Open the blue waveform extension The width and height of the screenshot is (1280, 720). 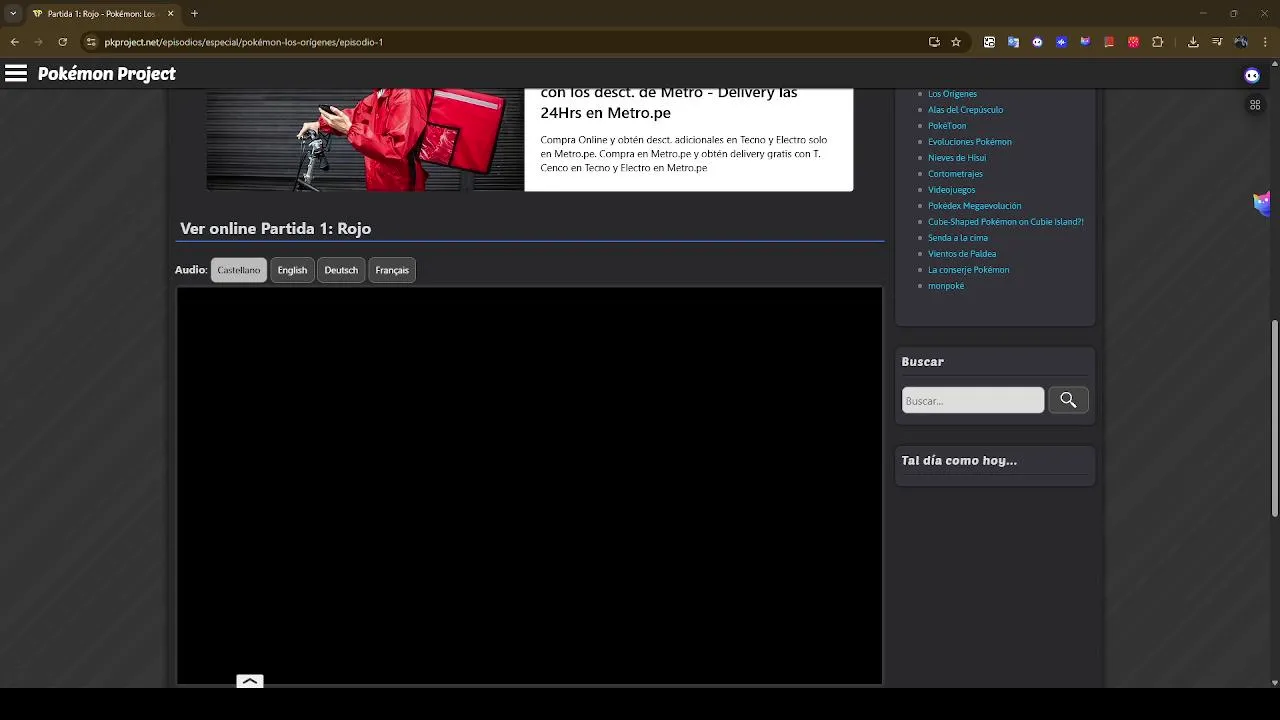click(1061, 42)
